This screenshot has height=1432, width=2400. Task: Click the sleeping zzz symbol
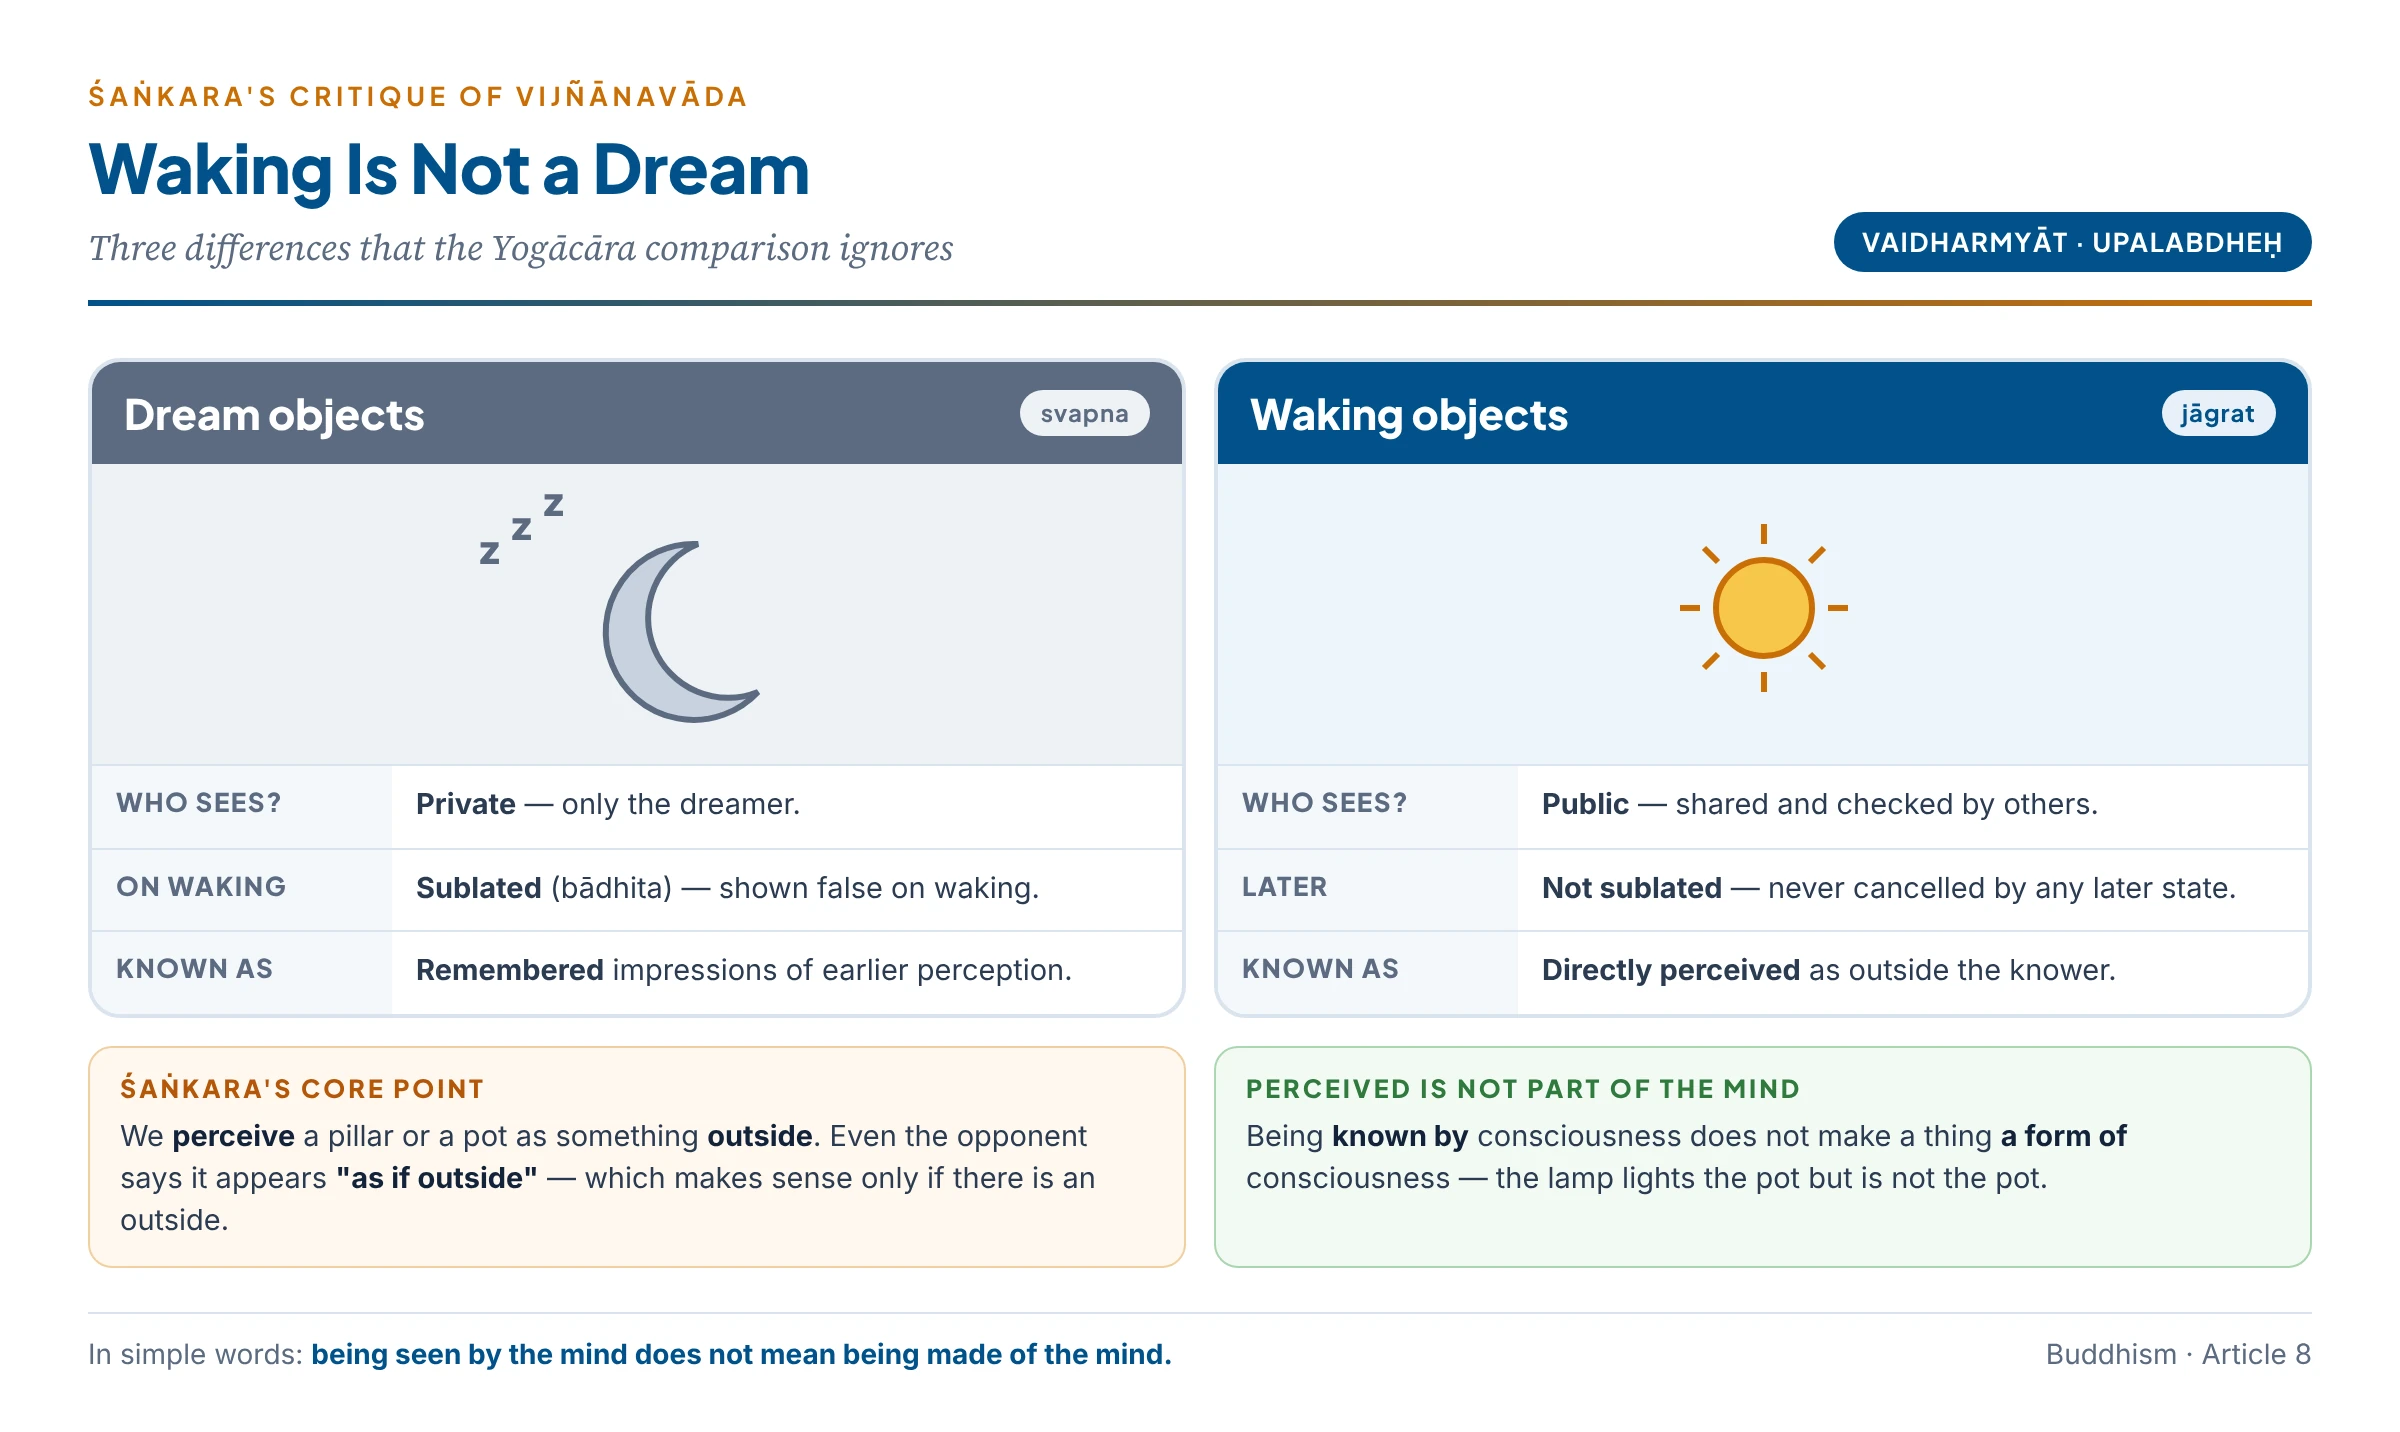click(x=521, y=529)
